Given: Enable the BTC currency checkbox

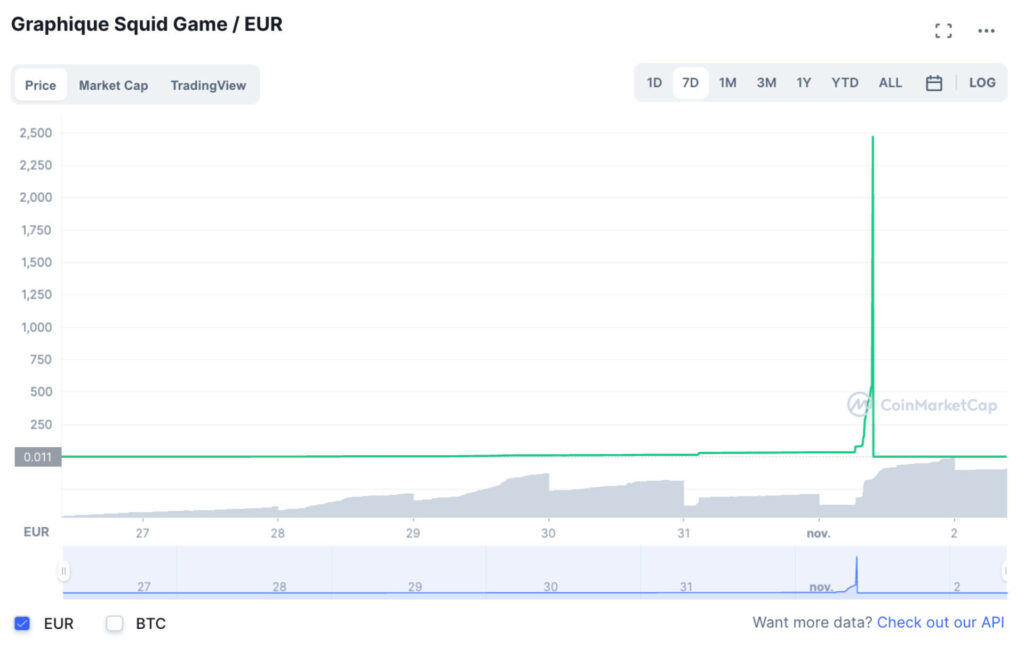Looking at the screenshot, I should coord(115,624).
